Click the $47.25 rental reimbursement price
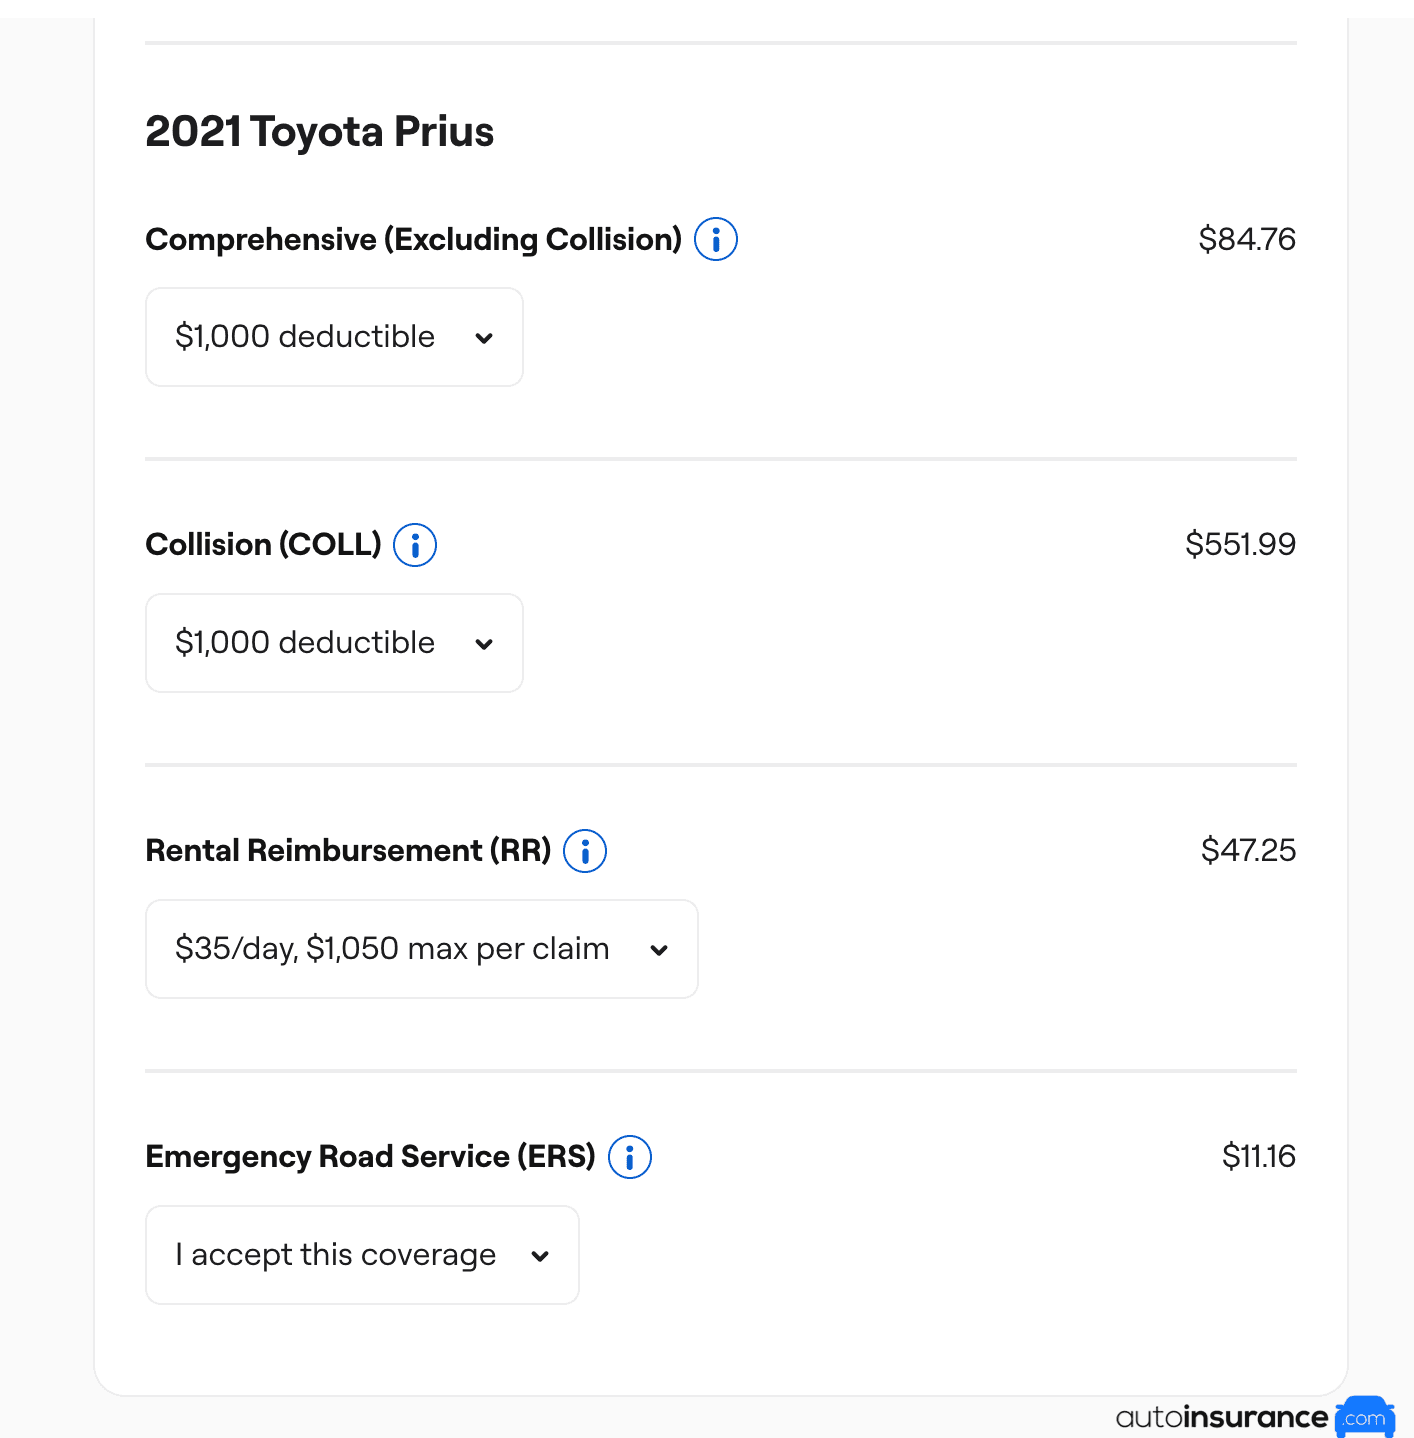Image resolution: width=1414 pixels, height=1438 pixels. tap(1247, 851)
